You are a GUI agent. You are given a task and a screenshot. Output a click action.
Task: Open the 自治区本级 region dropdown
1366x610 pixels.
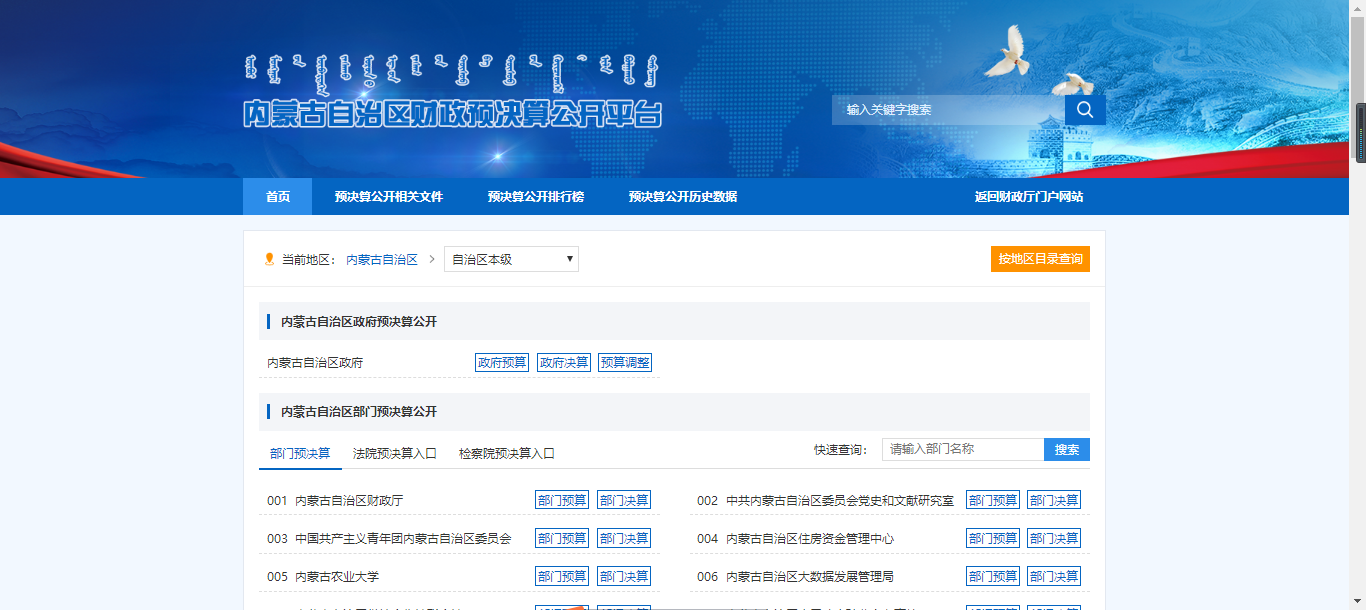511,259
